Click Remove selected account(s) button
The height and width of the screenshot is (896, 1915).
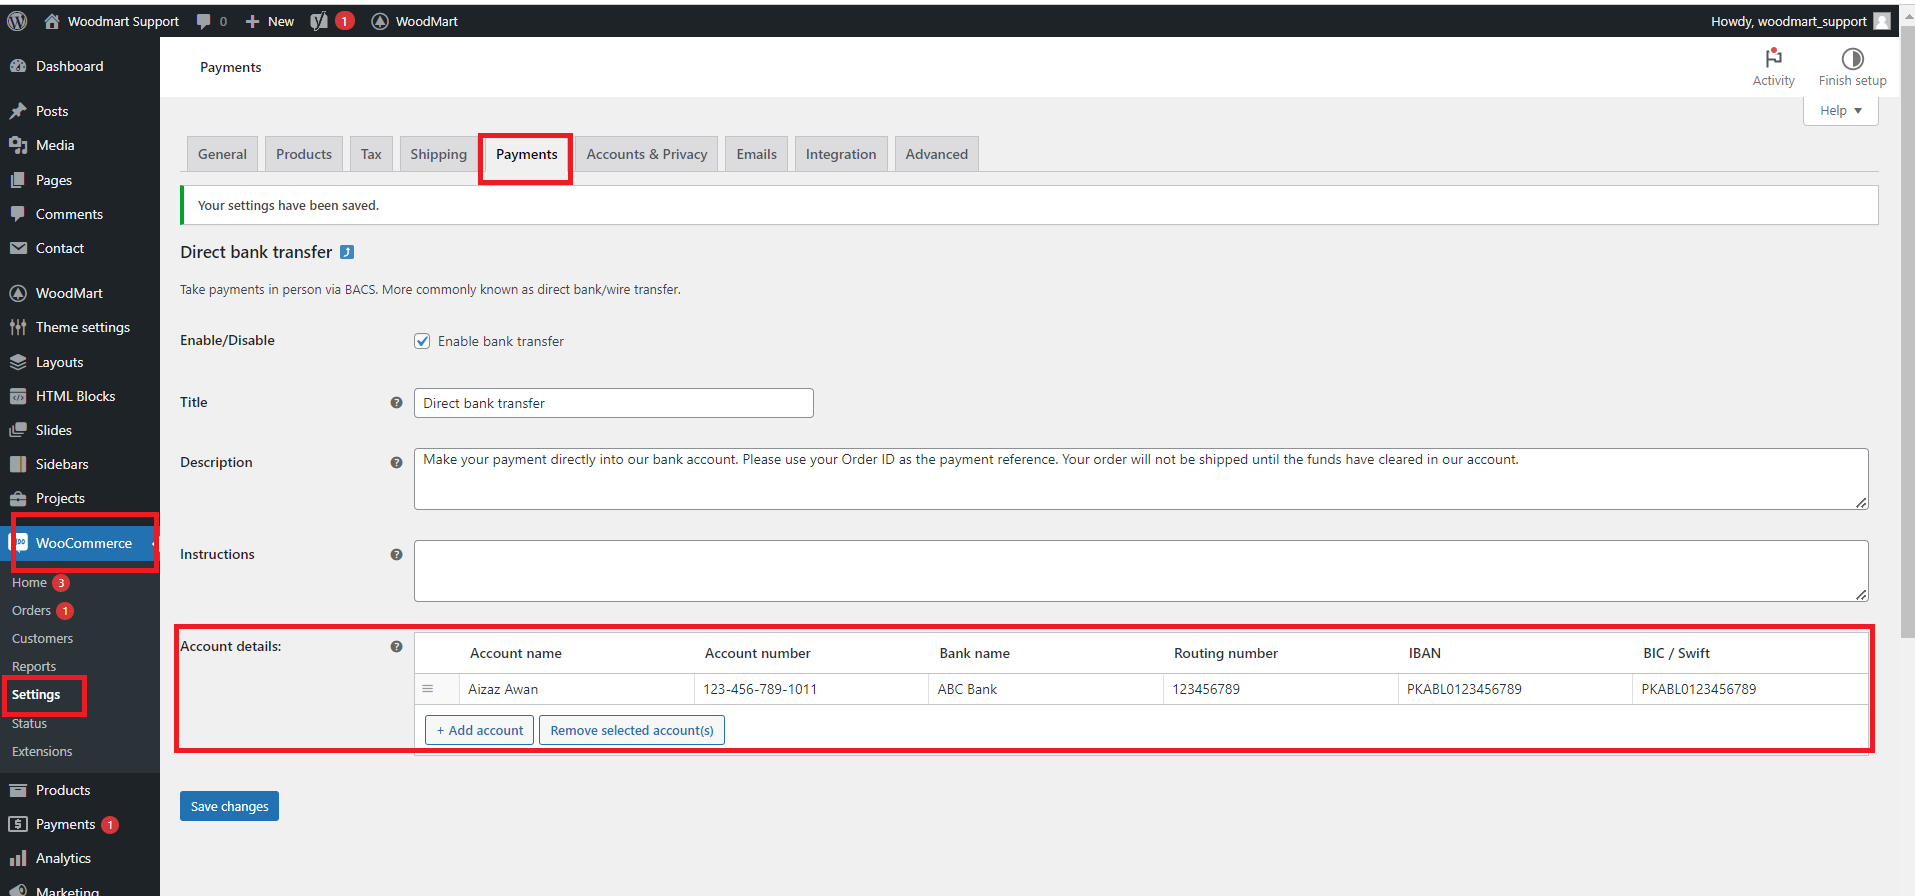click(x=632, y=730)
